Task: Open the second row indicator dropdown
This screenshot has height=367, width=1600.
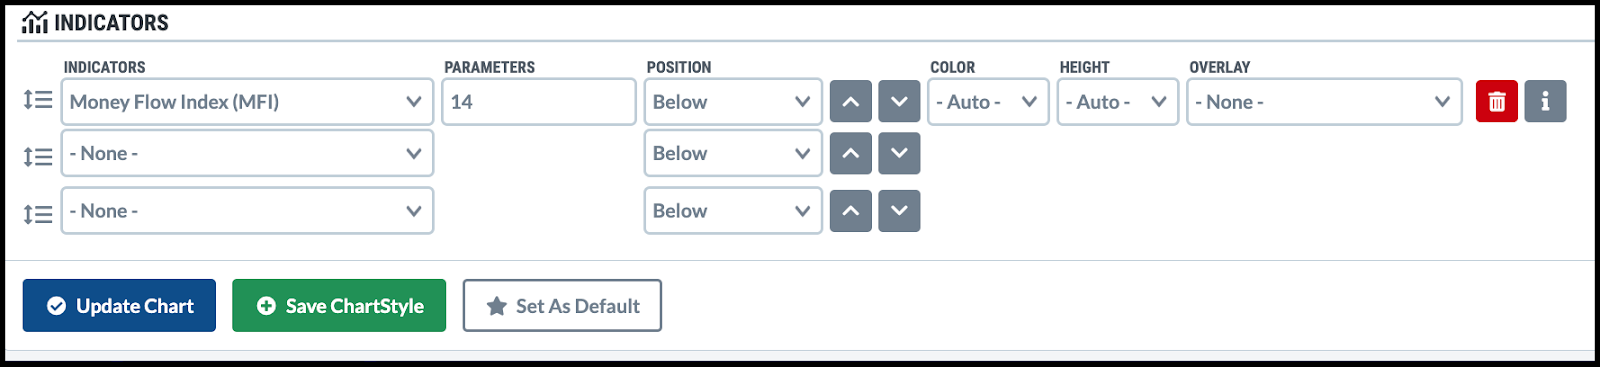Action: (247, 153)
